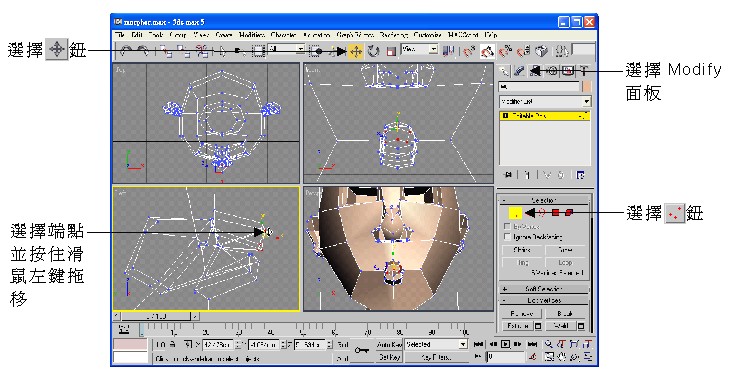Switch to the Hierarchy command panel tab

(x=536, y=71)
